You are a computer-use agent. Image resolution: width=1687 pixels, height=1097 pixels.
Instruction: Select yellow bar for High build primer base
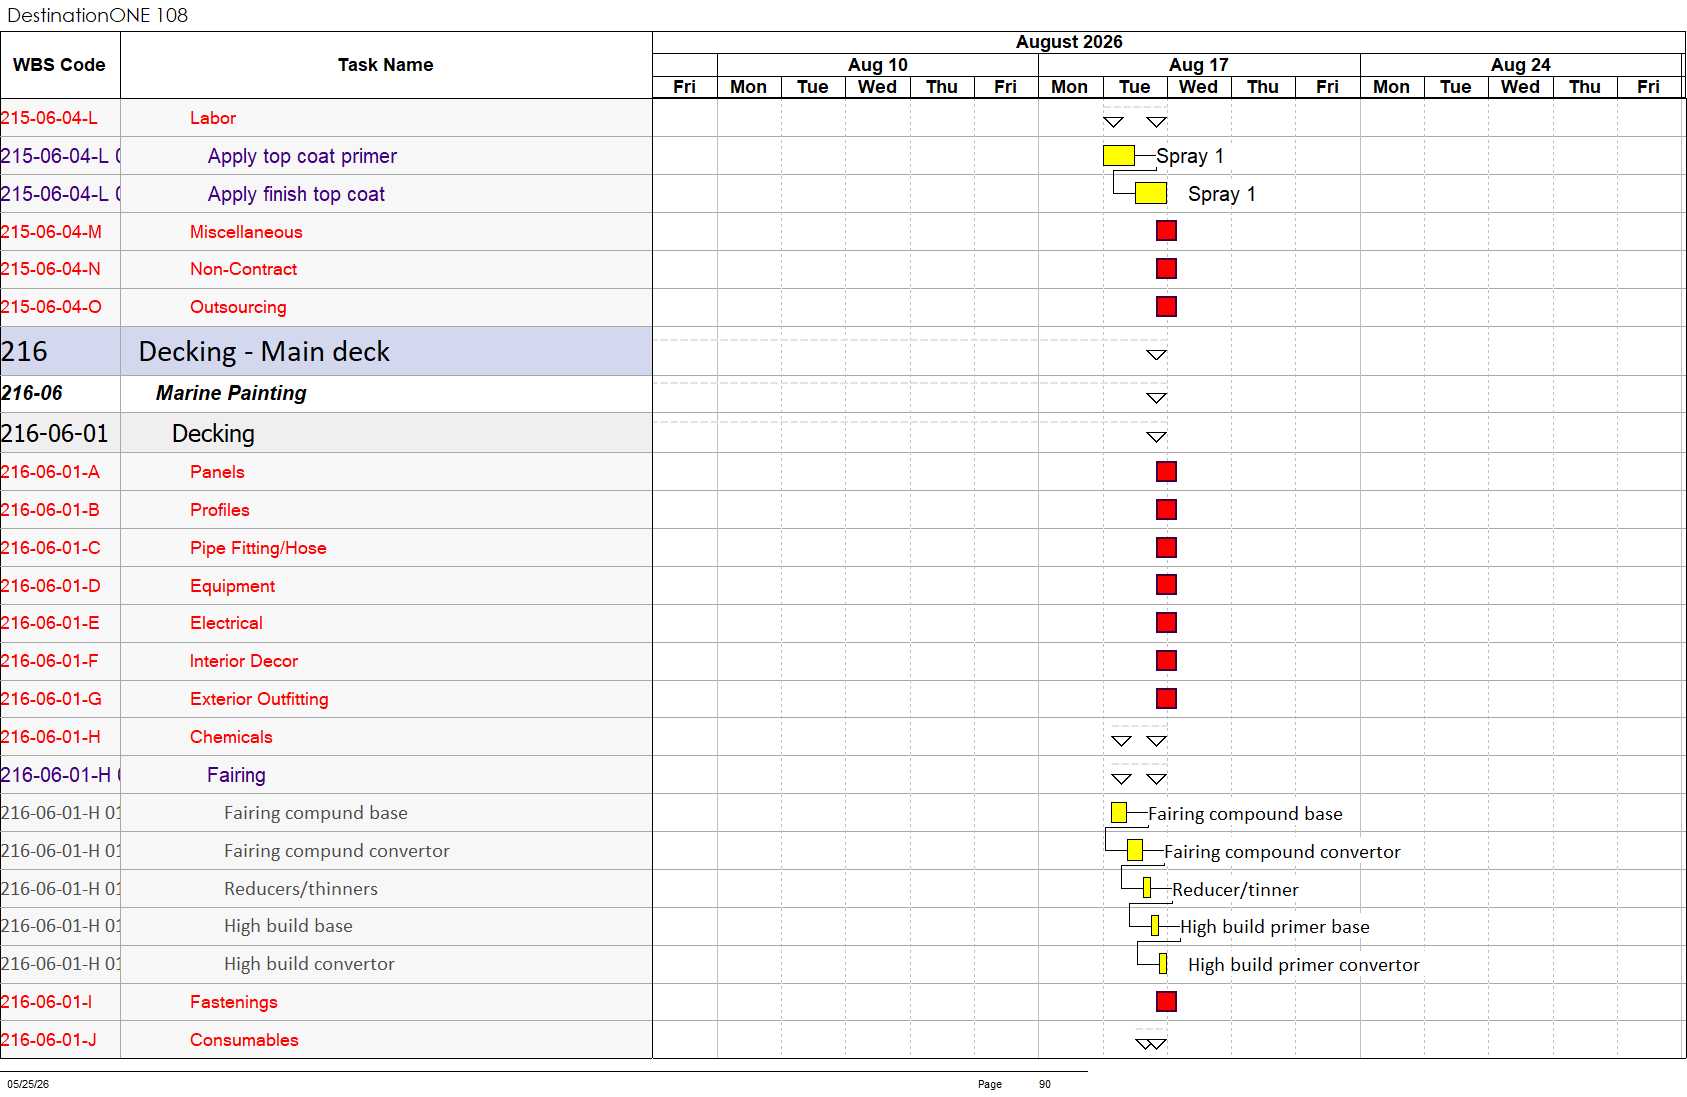pos(1155,926)
